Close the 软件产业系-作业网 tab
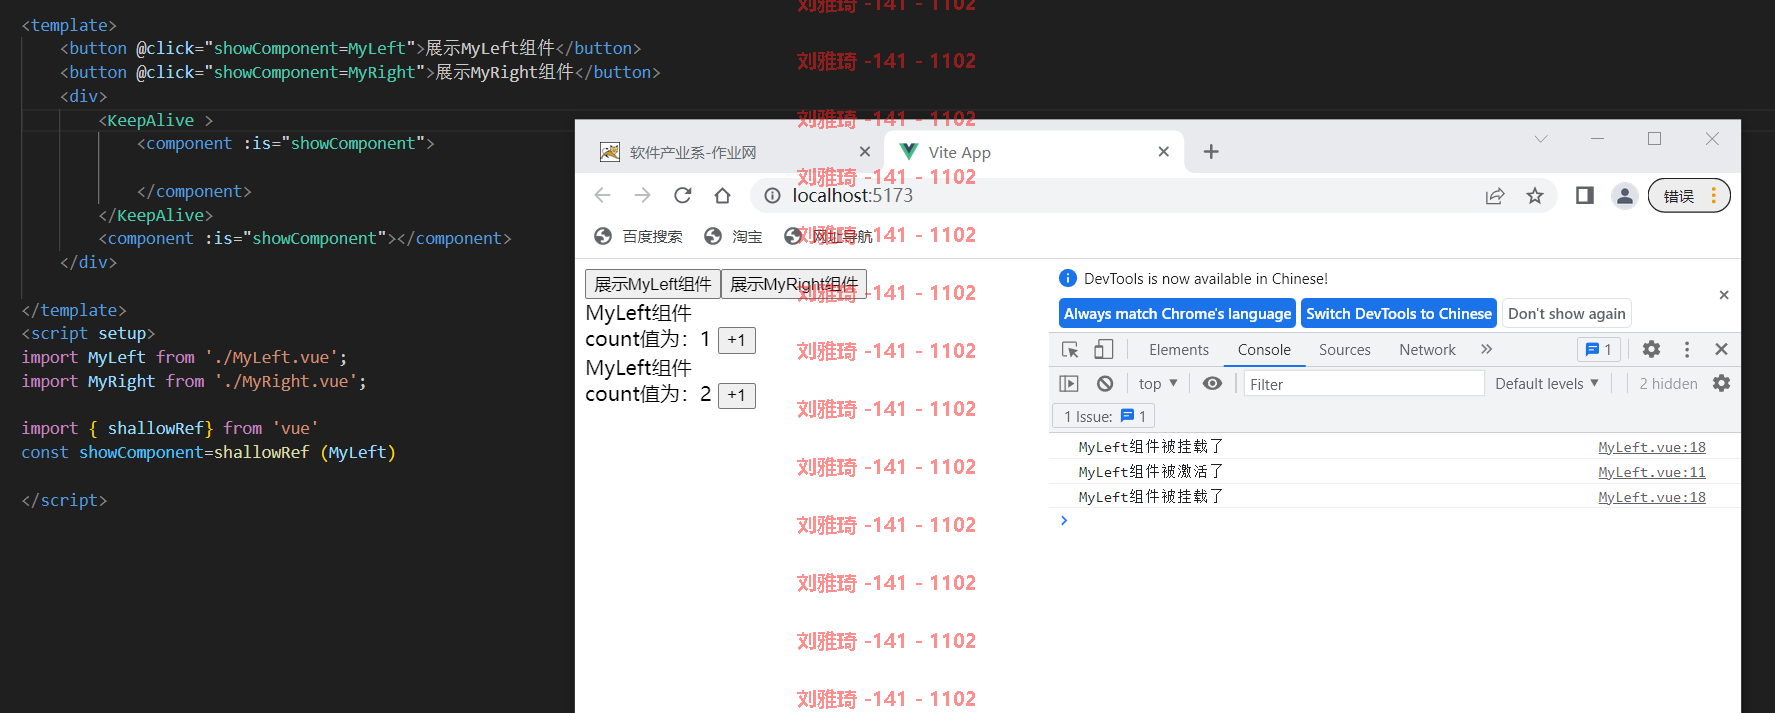 pos(865,152)
